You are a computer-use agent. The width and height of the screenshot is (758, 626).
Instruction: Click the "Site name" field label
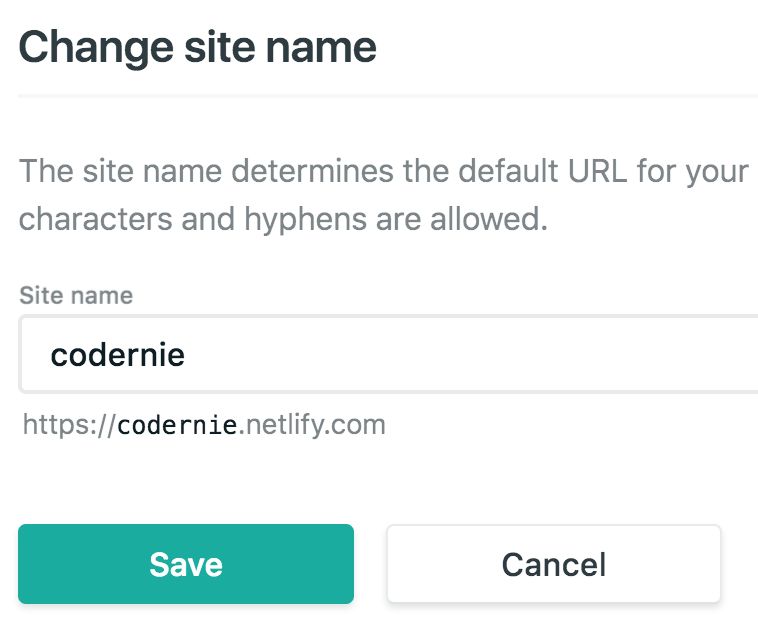(x=76, y=295)
